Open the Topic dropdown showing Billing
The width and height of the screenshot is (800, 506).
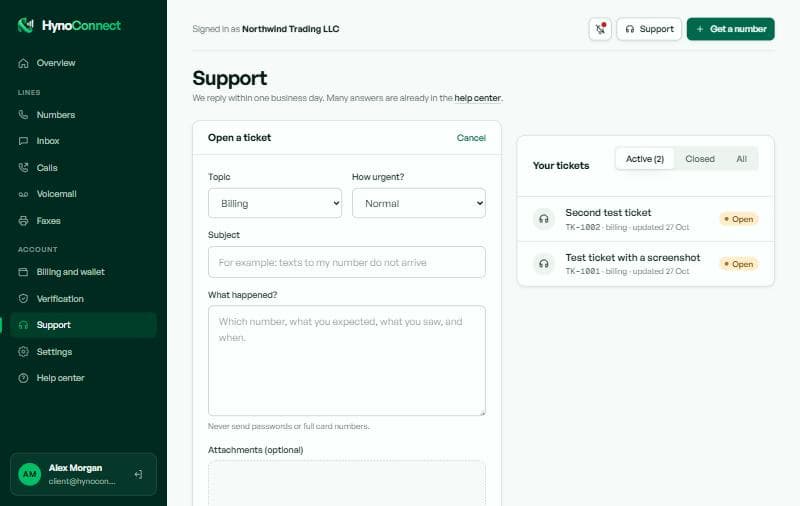point(275,203)
